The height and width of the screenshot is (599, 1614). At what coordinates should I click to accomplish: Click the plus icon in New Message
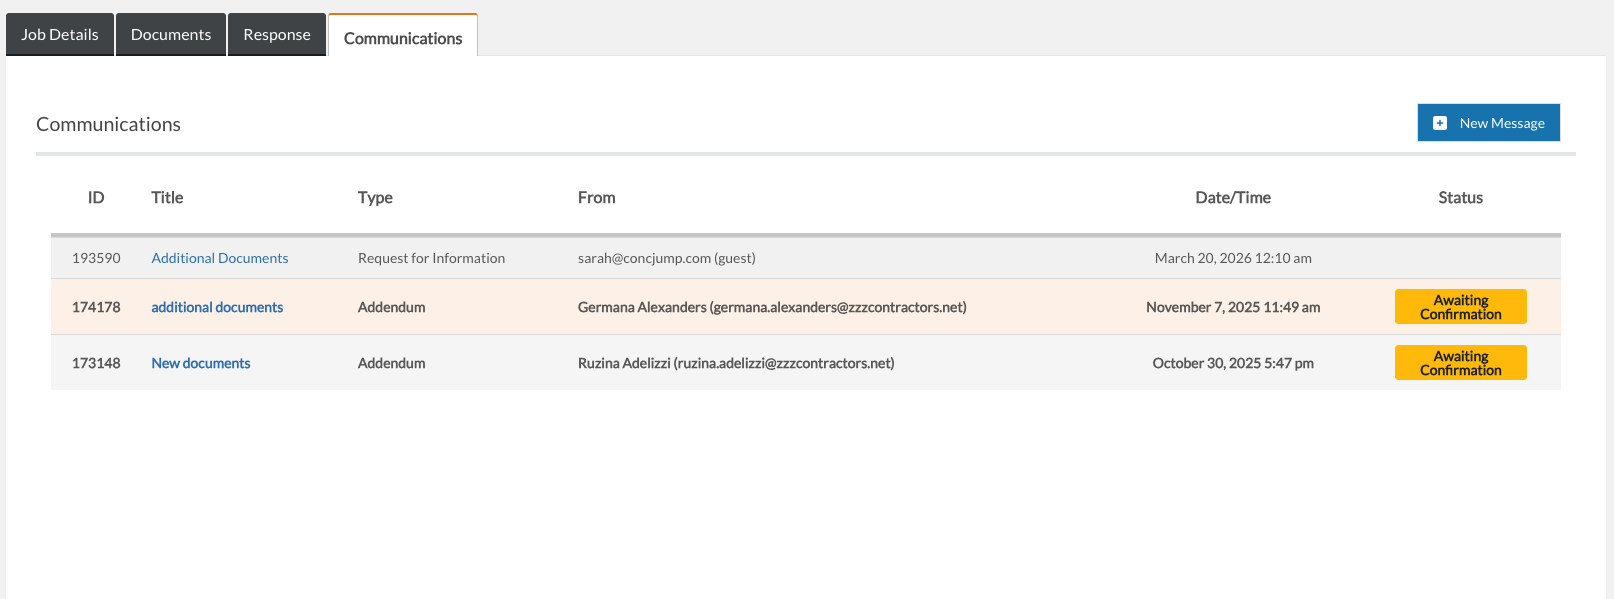[1439, 123]
